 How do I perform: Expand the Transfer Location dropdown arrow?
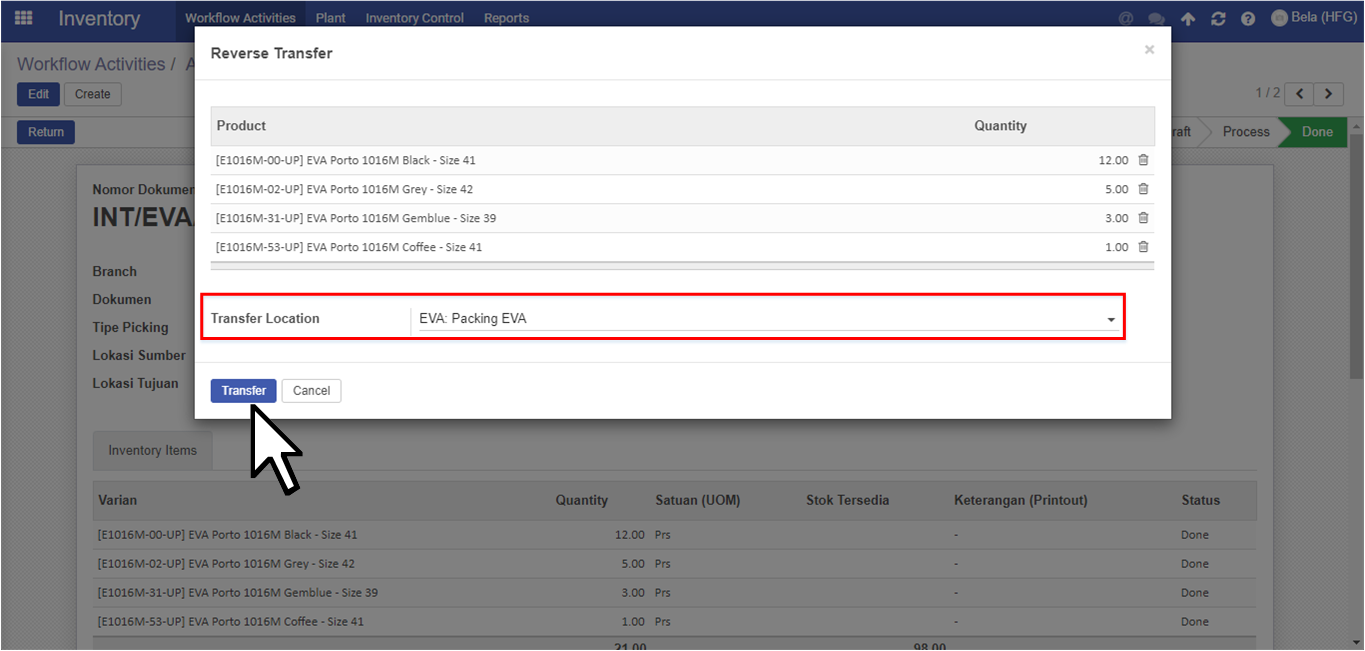[x=1111, y=319]
